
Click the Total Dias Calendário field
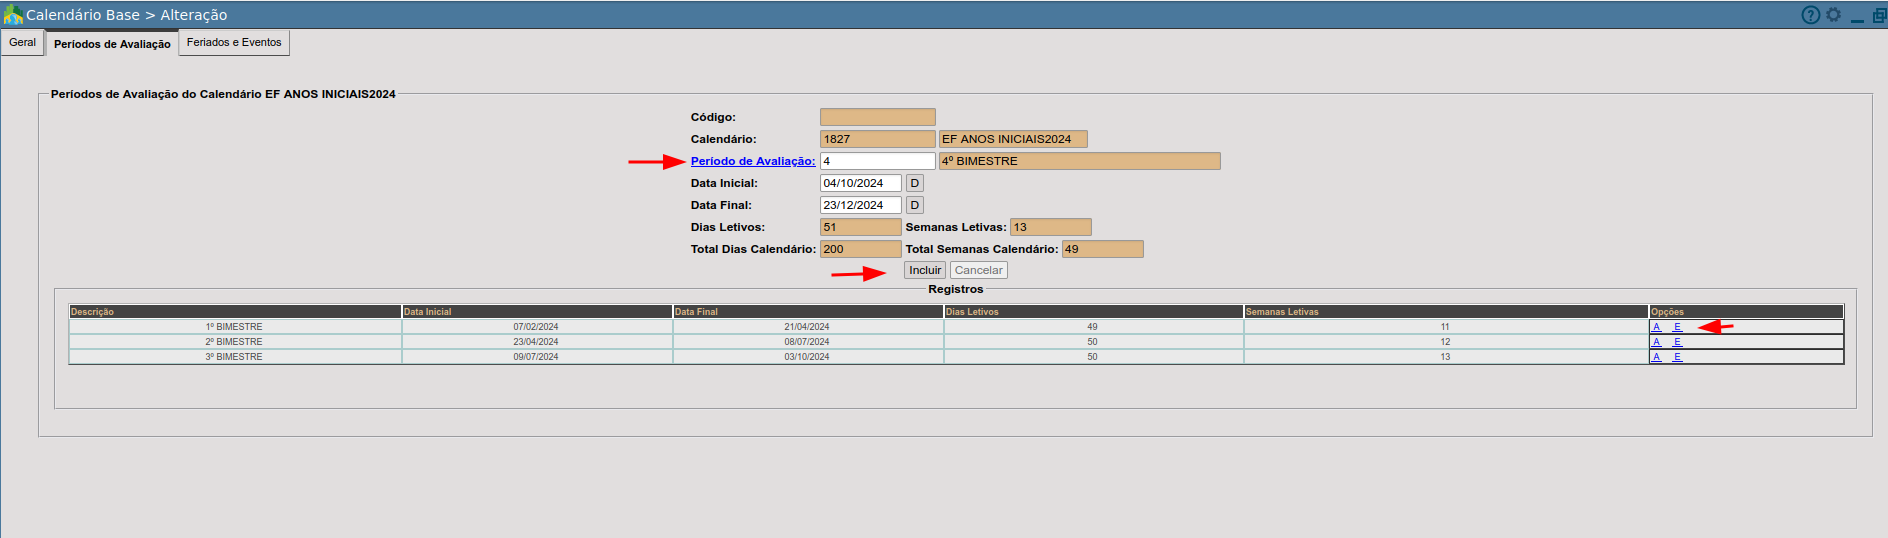click(x=861, y=249)
